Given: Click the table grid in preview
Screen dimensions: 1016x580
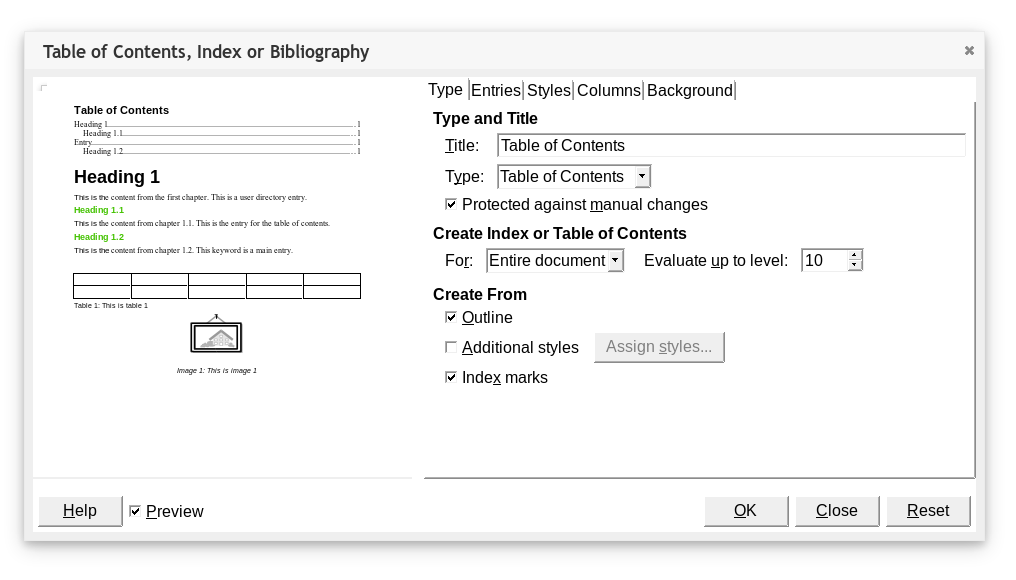Looking at the screenshot, I should tap(217, 286).
